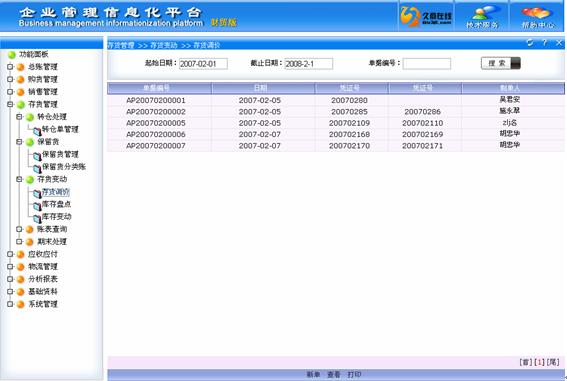567x381 pixels.
Task: Click 打印 in the bottom bar
Action: click(354, 374)
